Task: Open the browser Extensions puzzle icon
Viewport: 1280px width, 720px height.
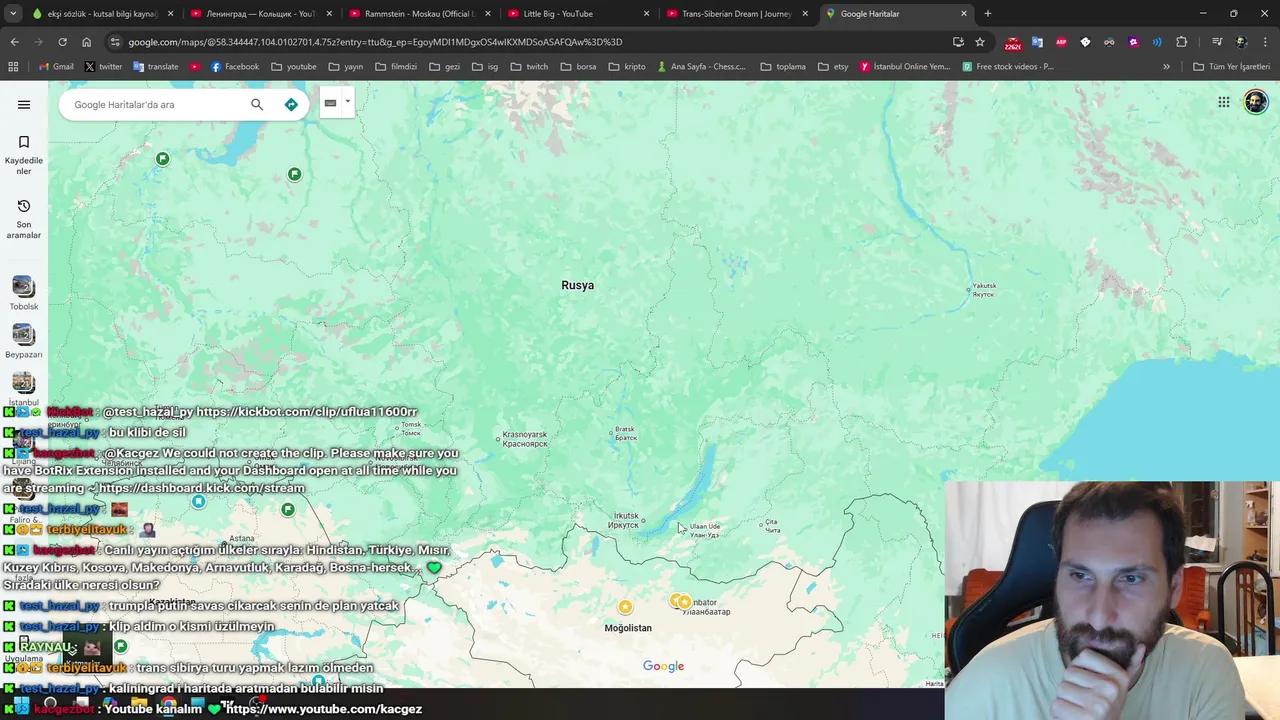Action: coord(1181,42)
